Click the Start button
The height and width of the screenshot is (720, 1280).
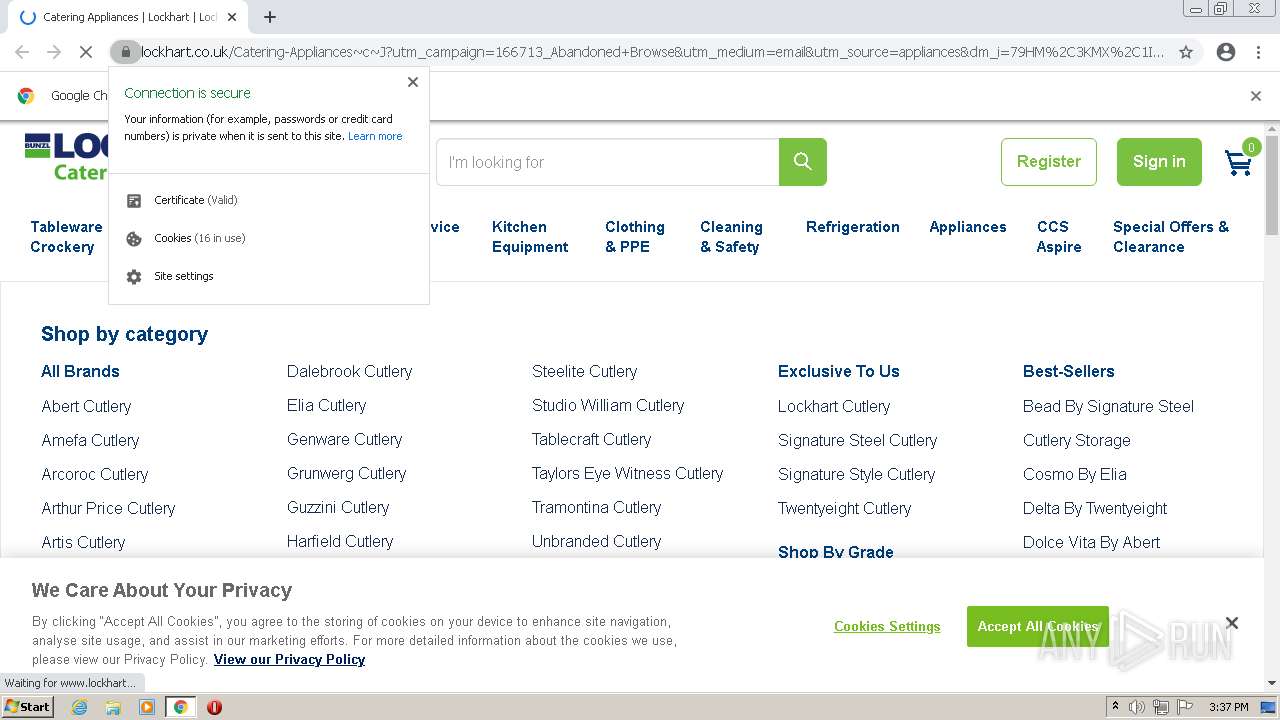coord(27,707)
